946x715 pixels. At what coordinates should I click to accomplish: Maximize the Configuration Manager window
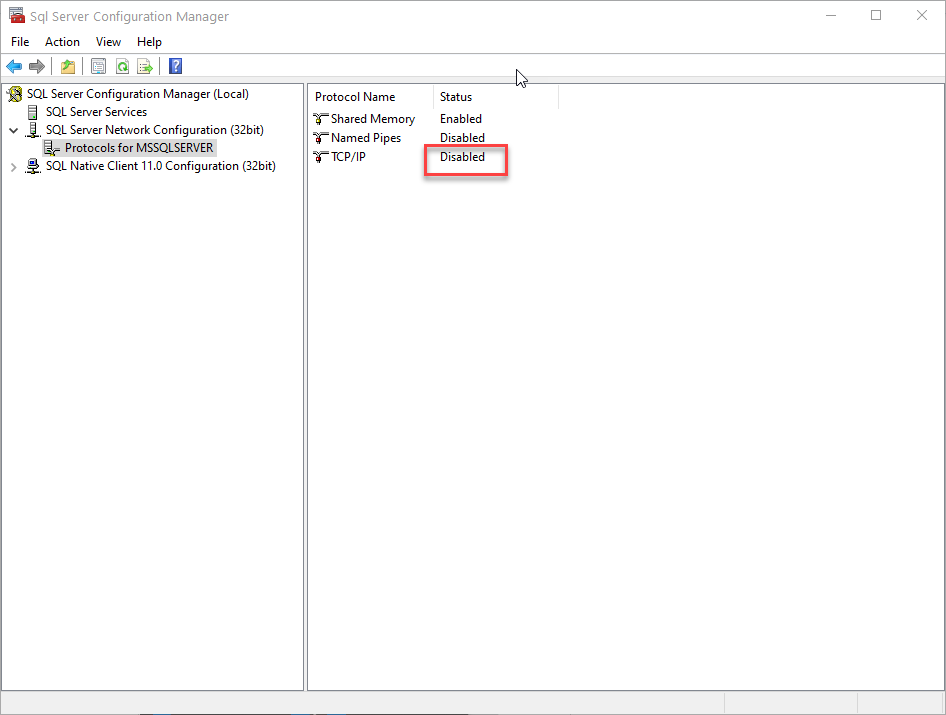click(876, 16)
